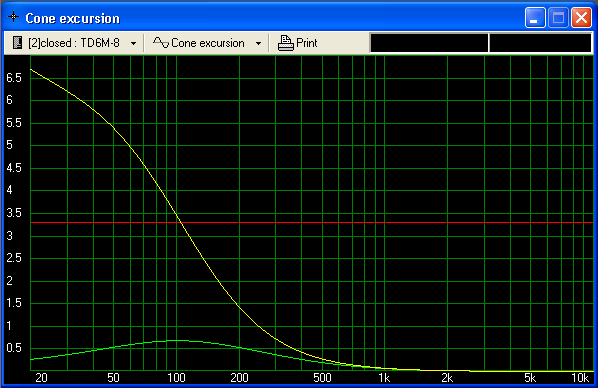This screenshot has width=598, height=388.
Task: Click the 500 frequency axis label
Action: tap(322, 378)
